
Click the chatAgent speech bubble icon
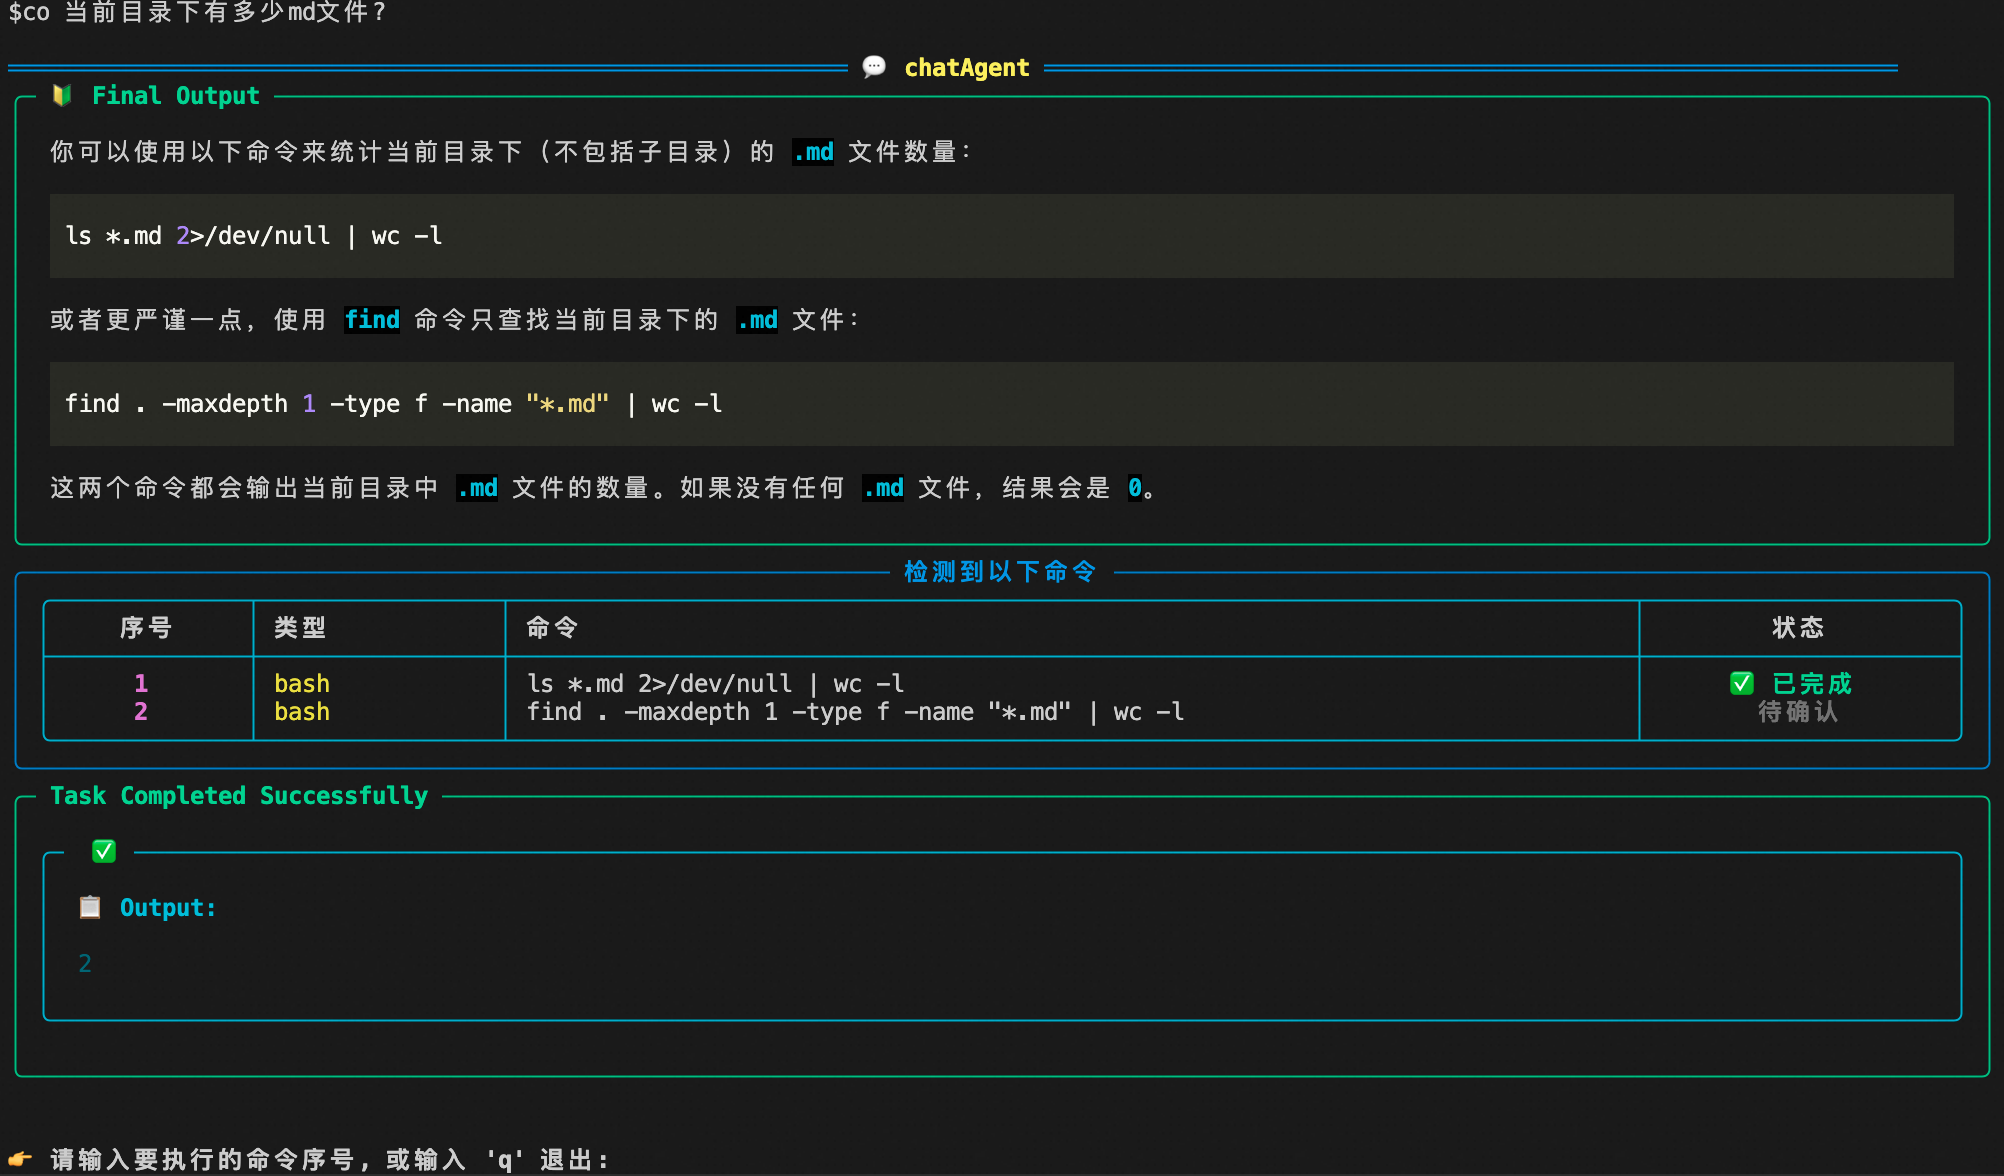tap(874, 67)
